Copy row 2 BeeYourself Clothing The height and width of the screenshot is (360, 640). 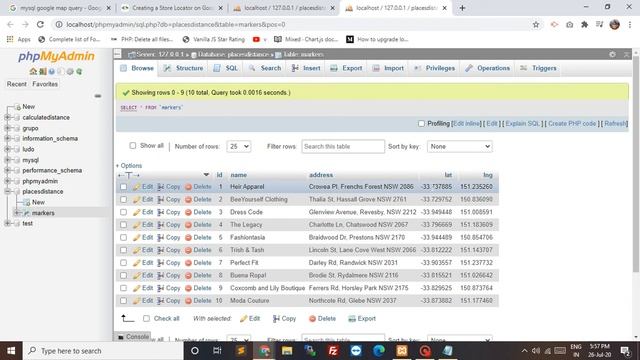click(169, 199)
